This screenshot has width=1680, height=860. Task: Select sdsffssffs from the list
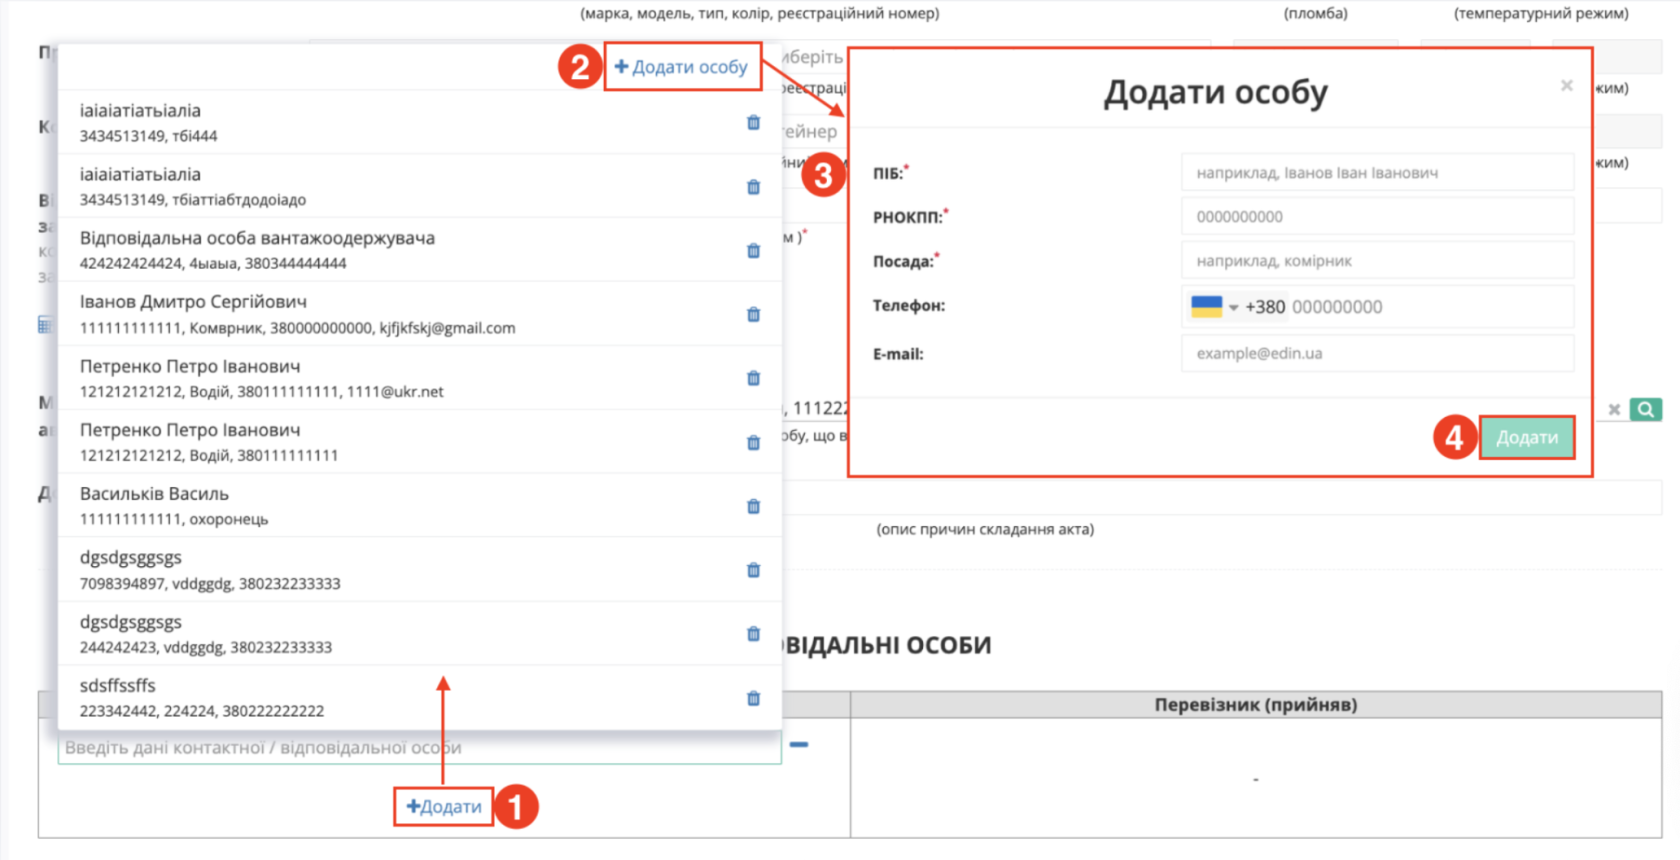[420, 698]
